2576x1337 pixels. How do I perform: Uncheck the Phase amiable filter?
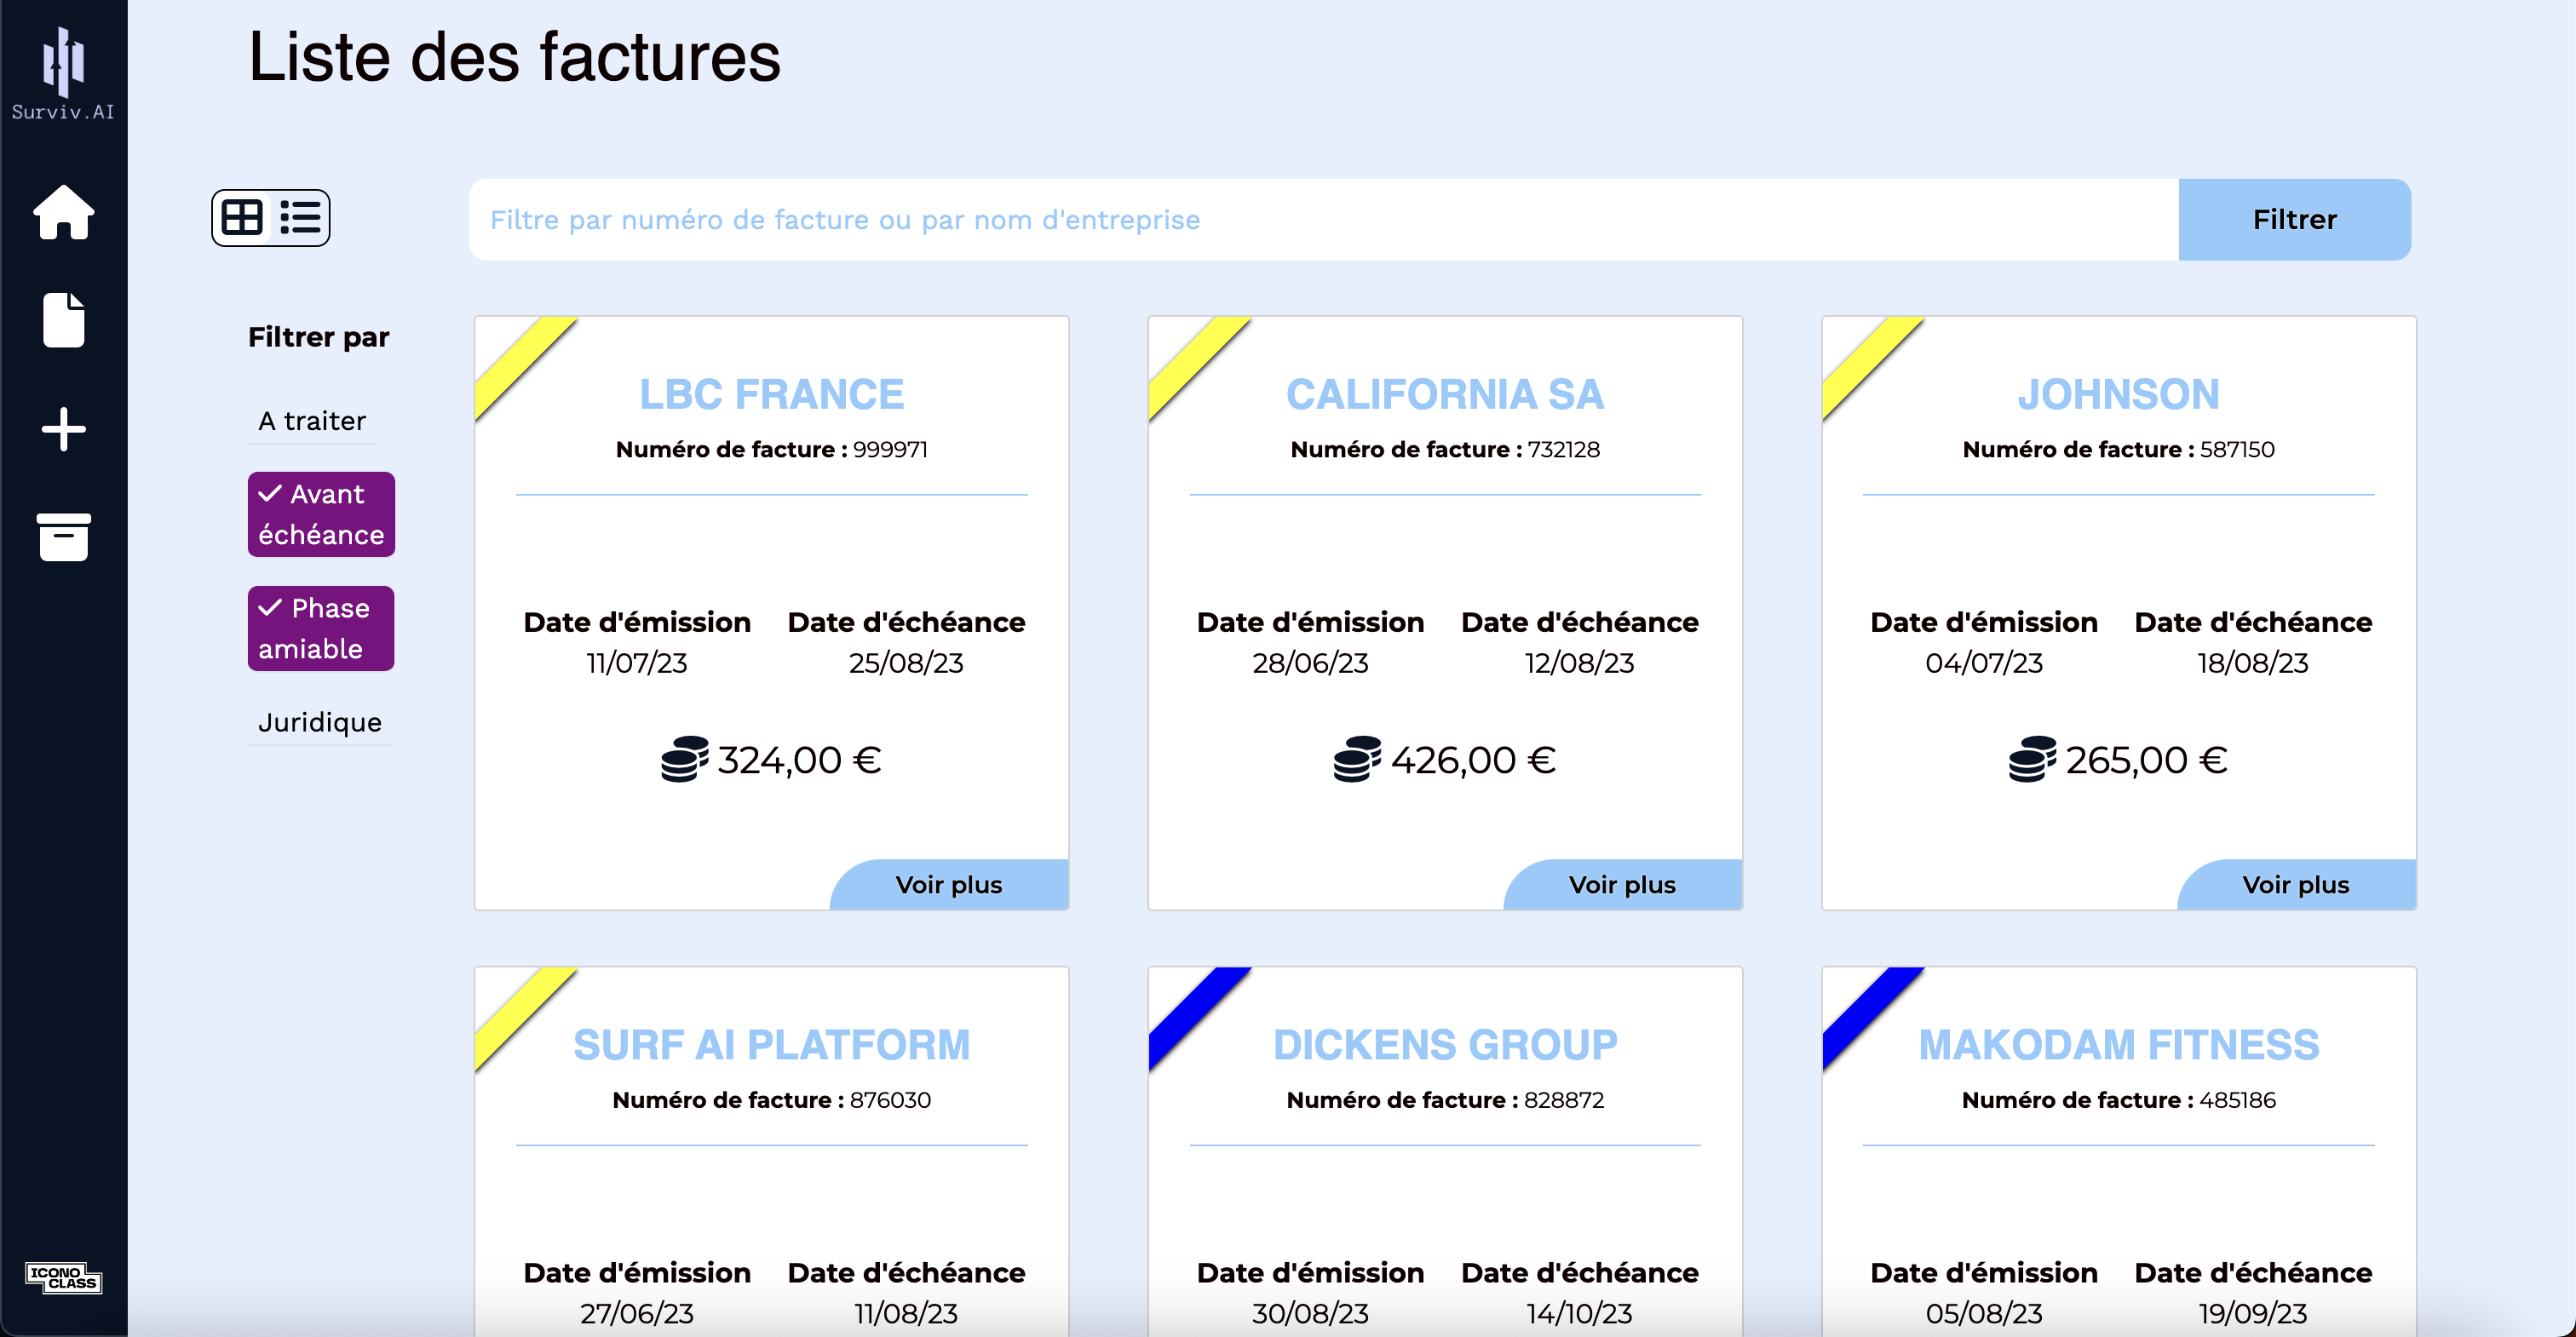[321, 628]
